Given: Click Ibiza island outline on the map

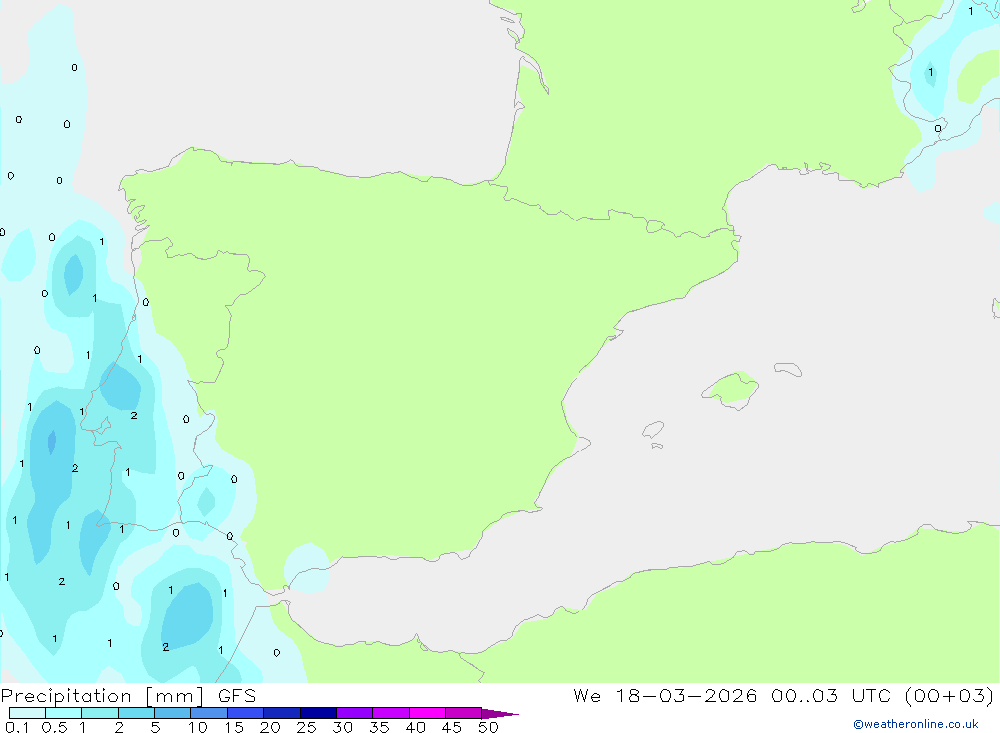Looking at the screenshot, I should click(x=653, y=429).
